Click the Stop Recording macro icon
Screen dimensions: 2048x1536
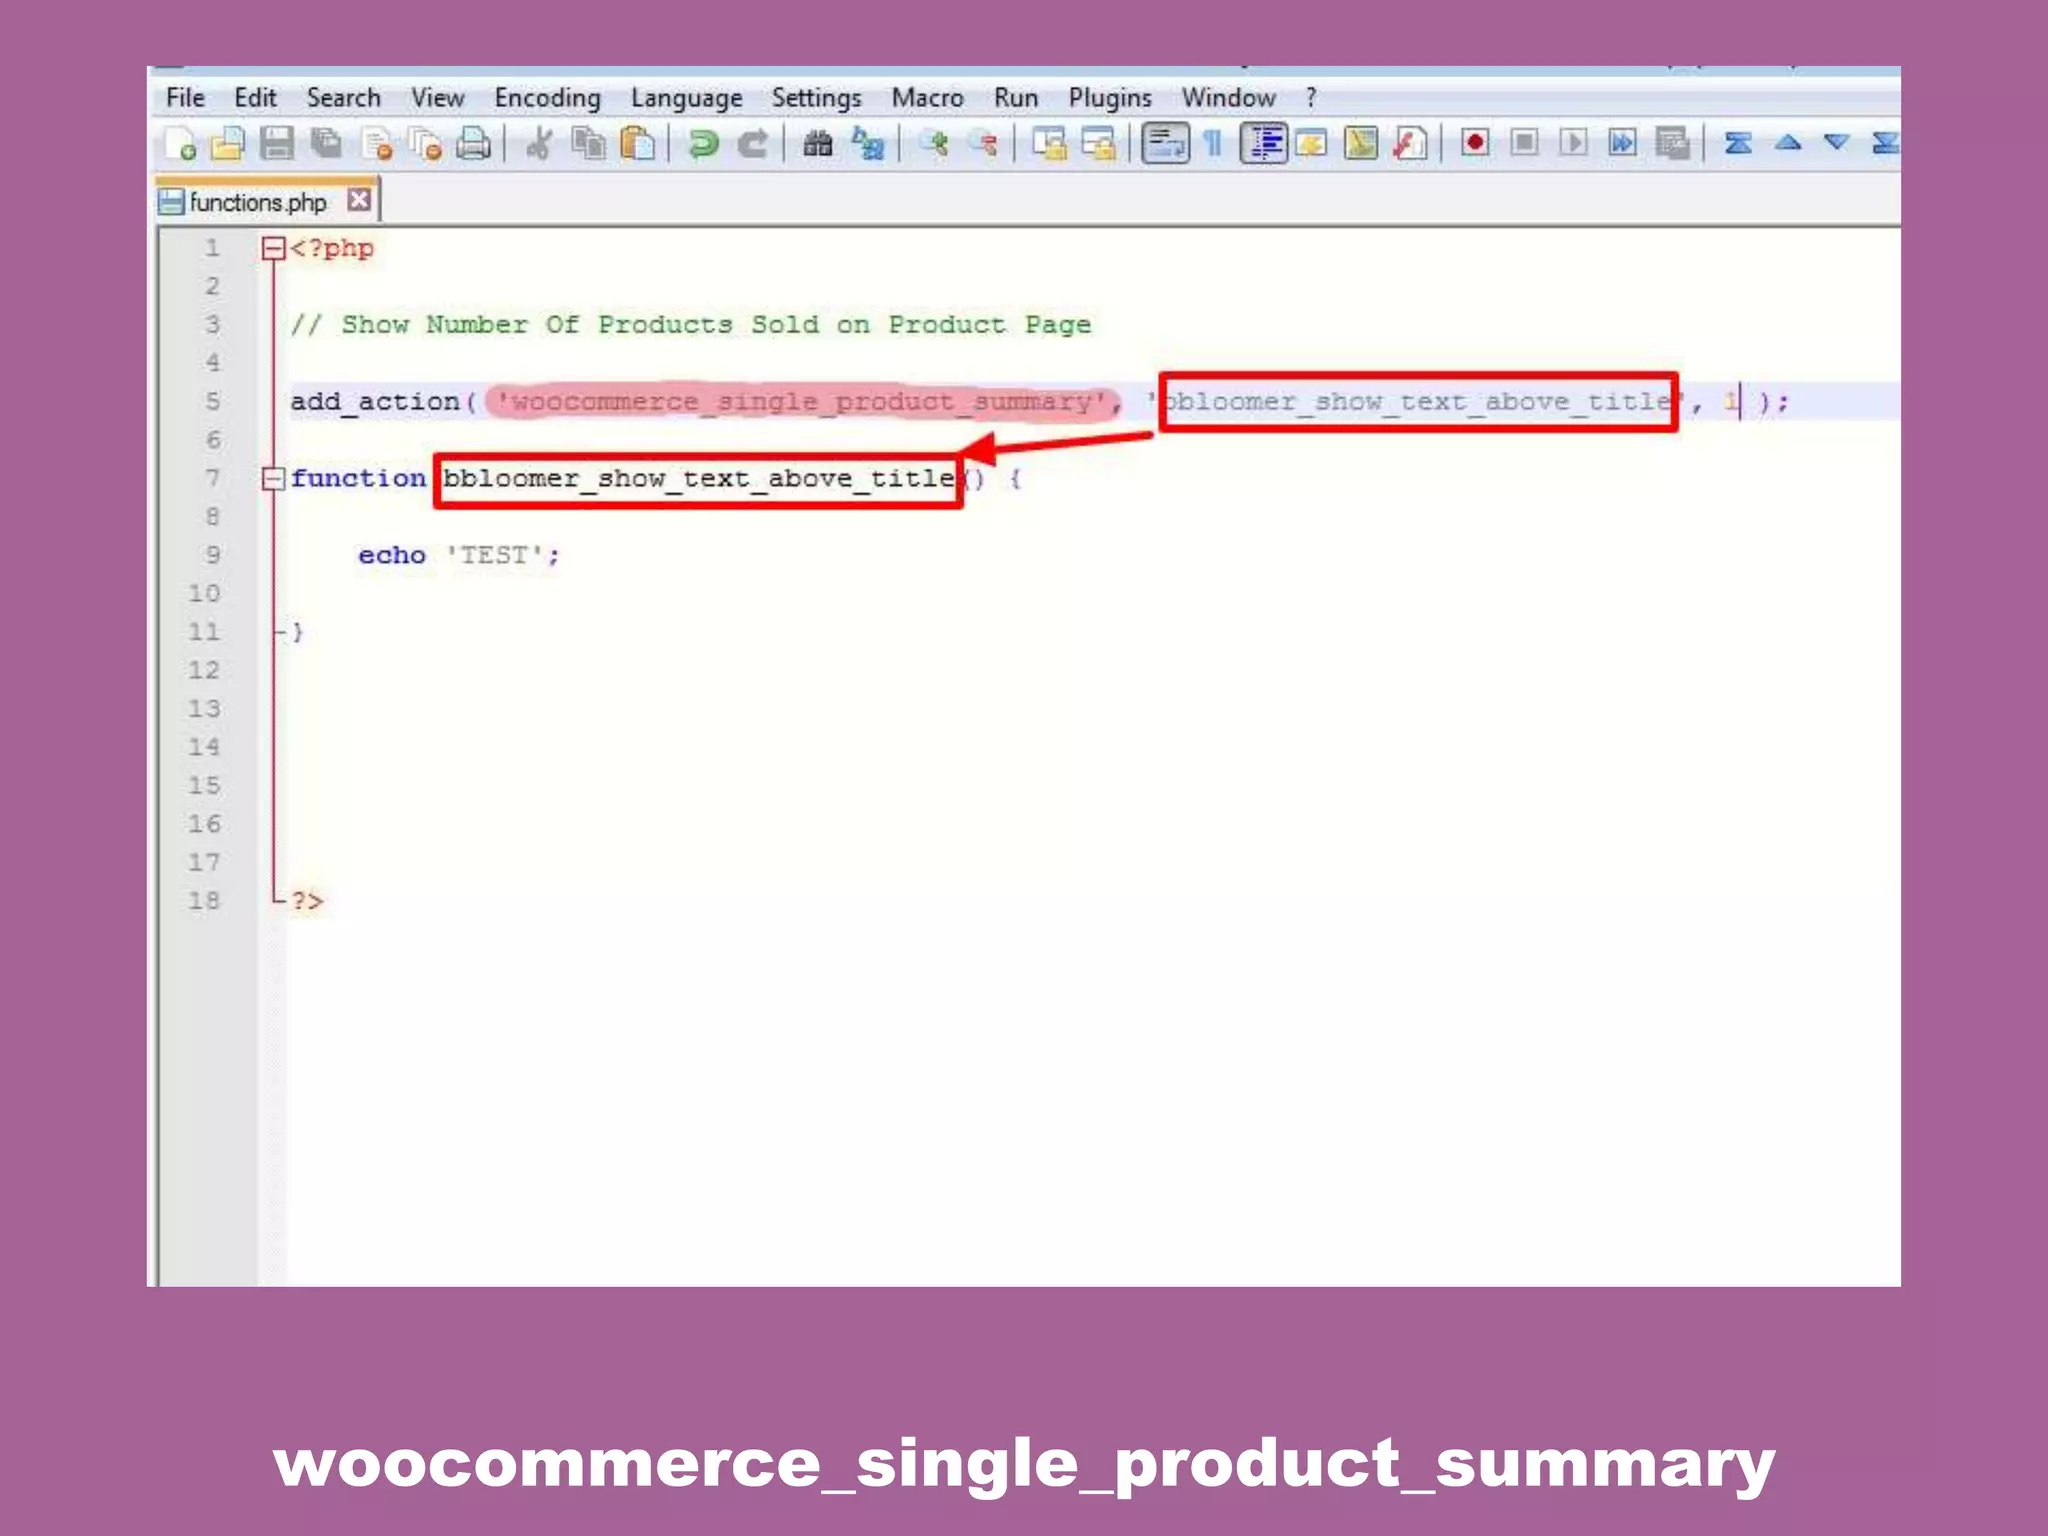[x=1524, y=143]
